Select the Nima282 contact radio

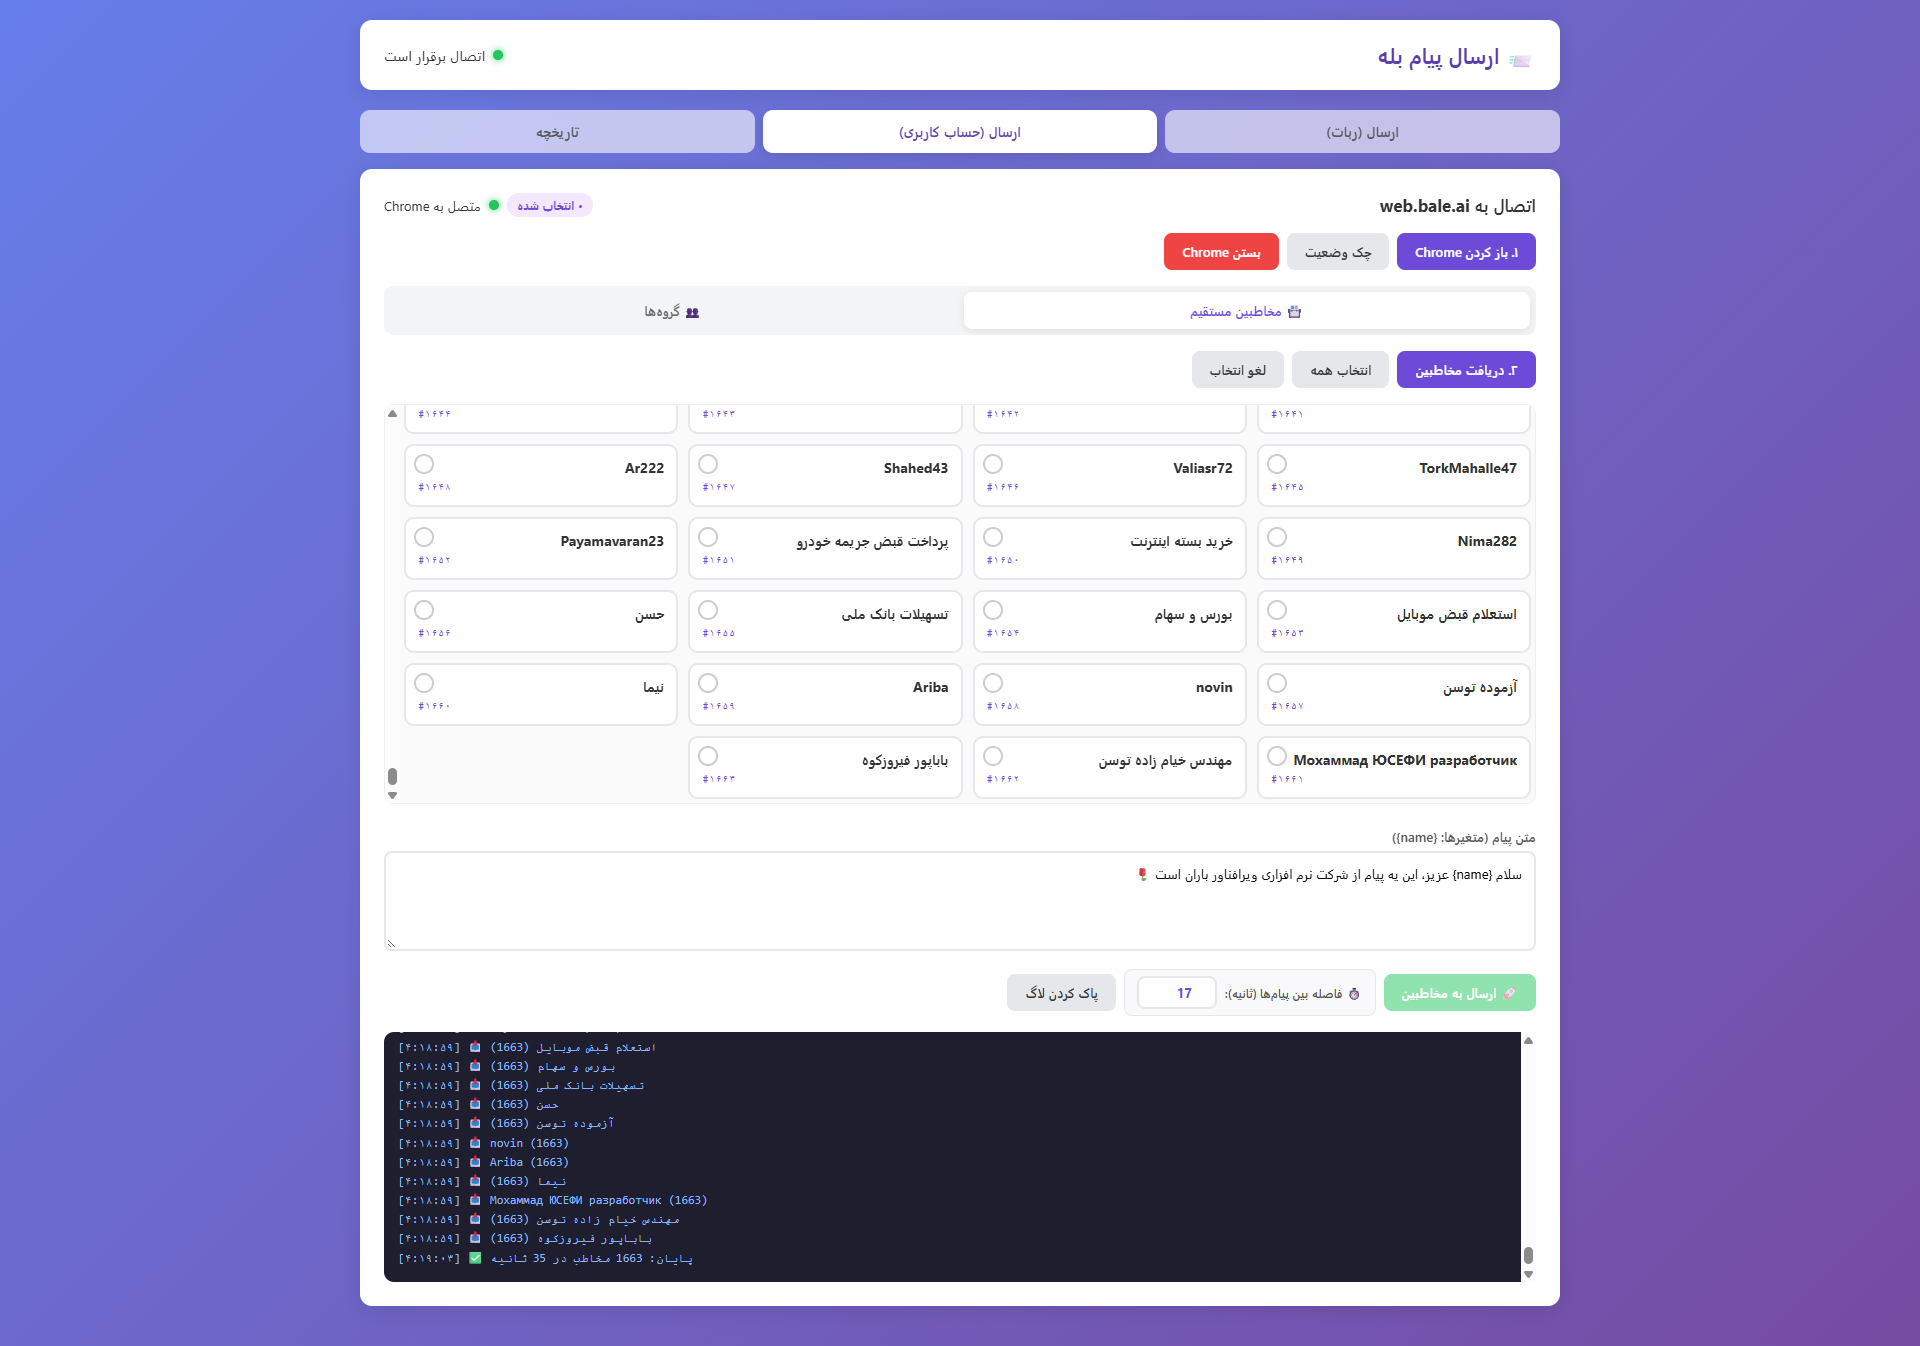(1277, 537)
